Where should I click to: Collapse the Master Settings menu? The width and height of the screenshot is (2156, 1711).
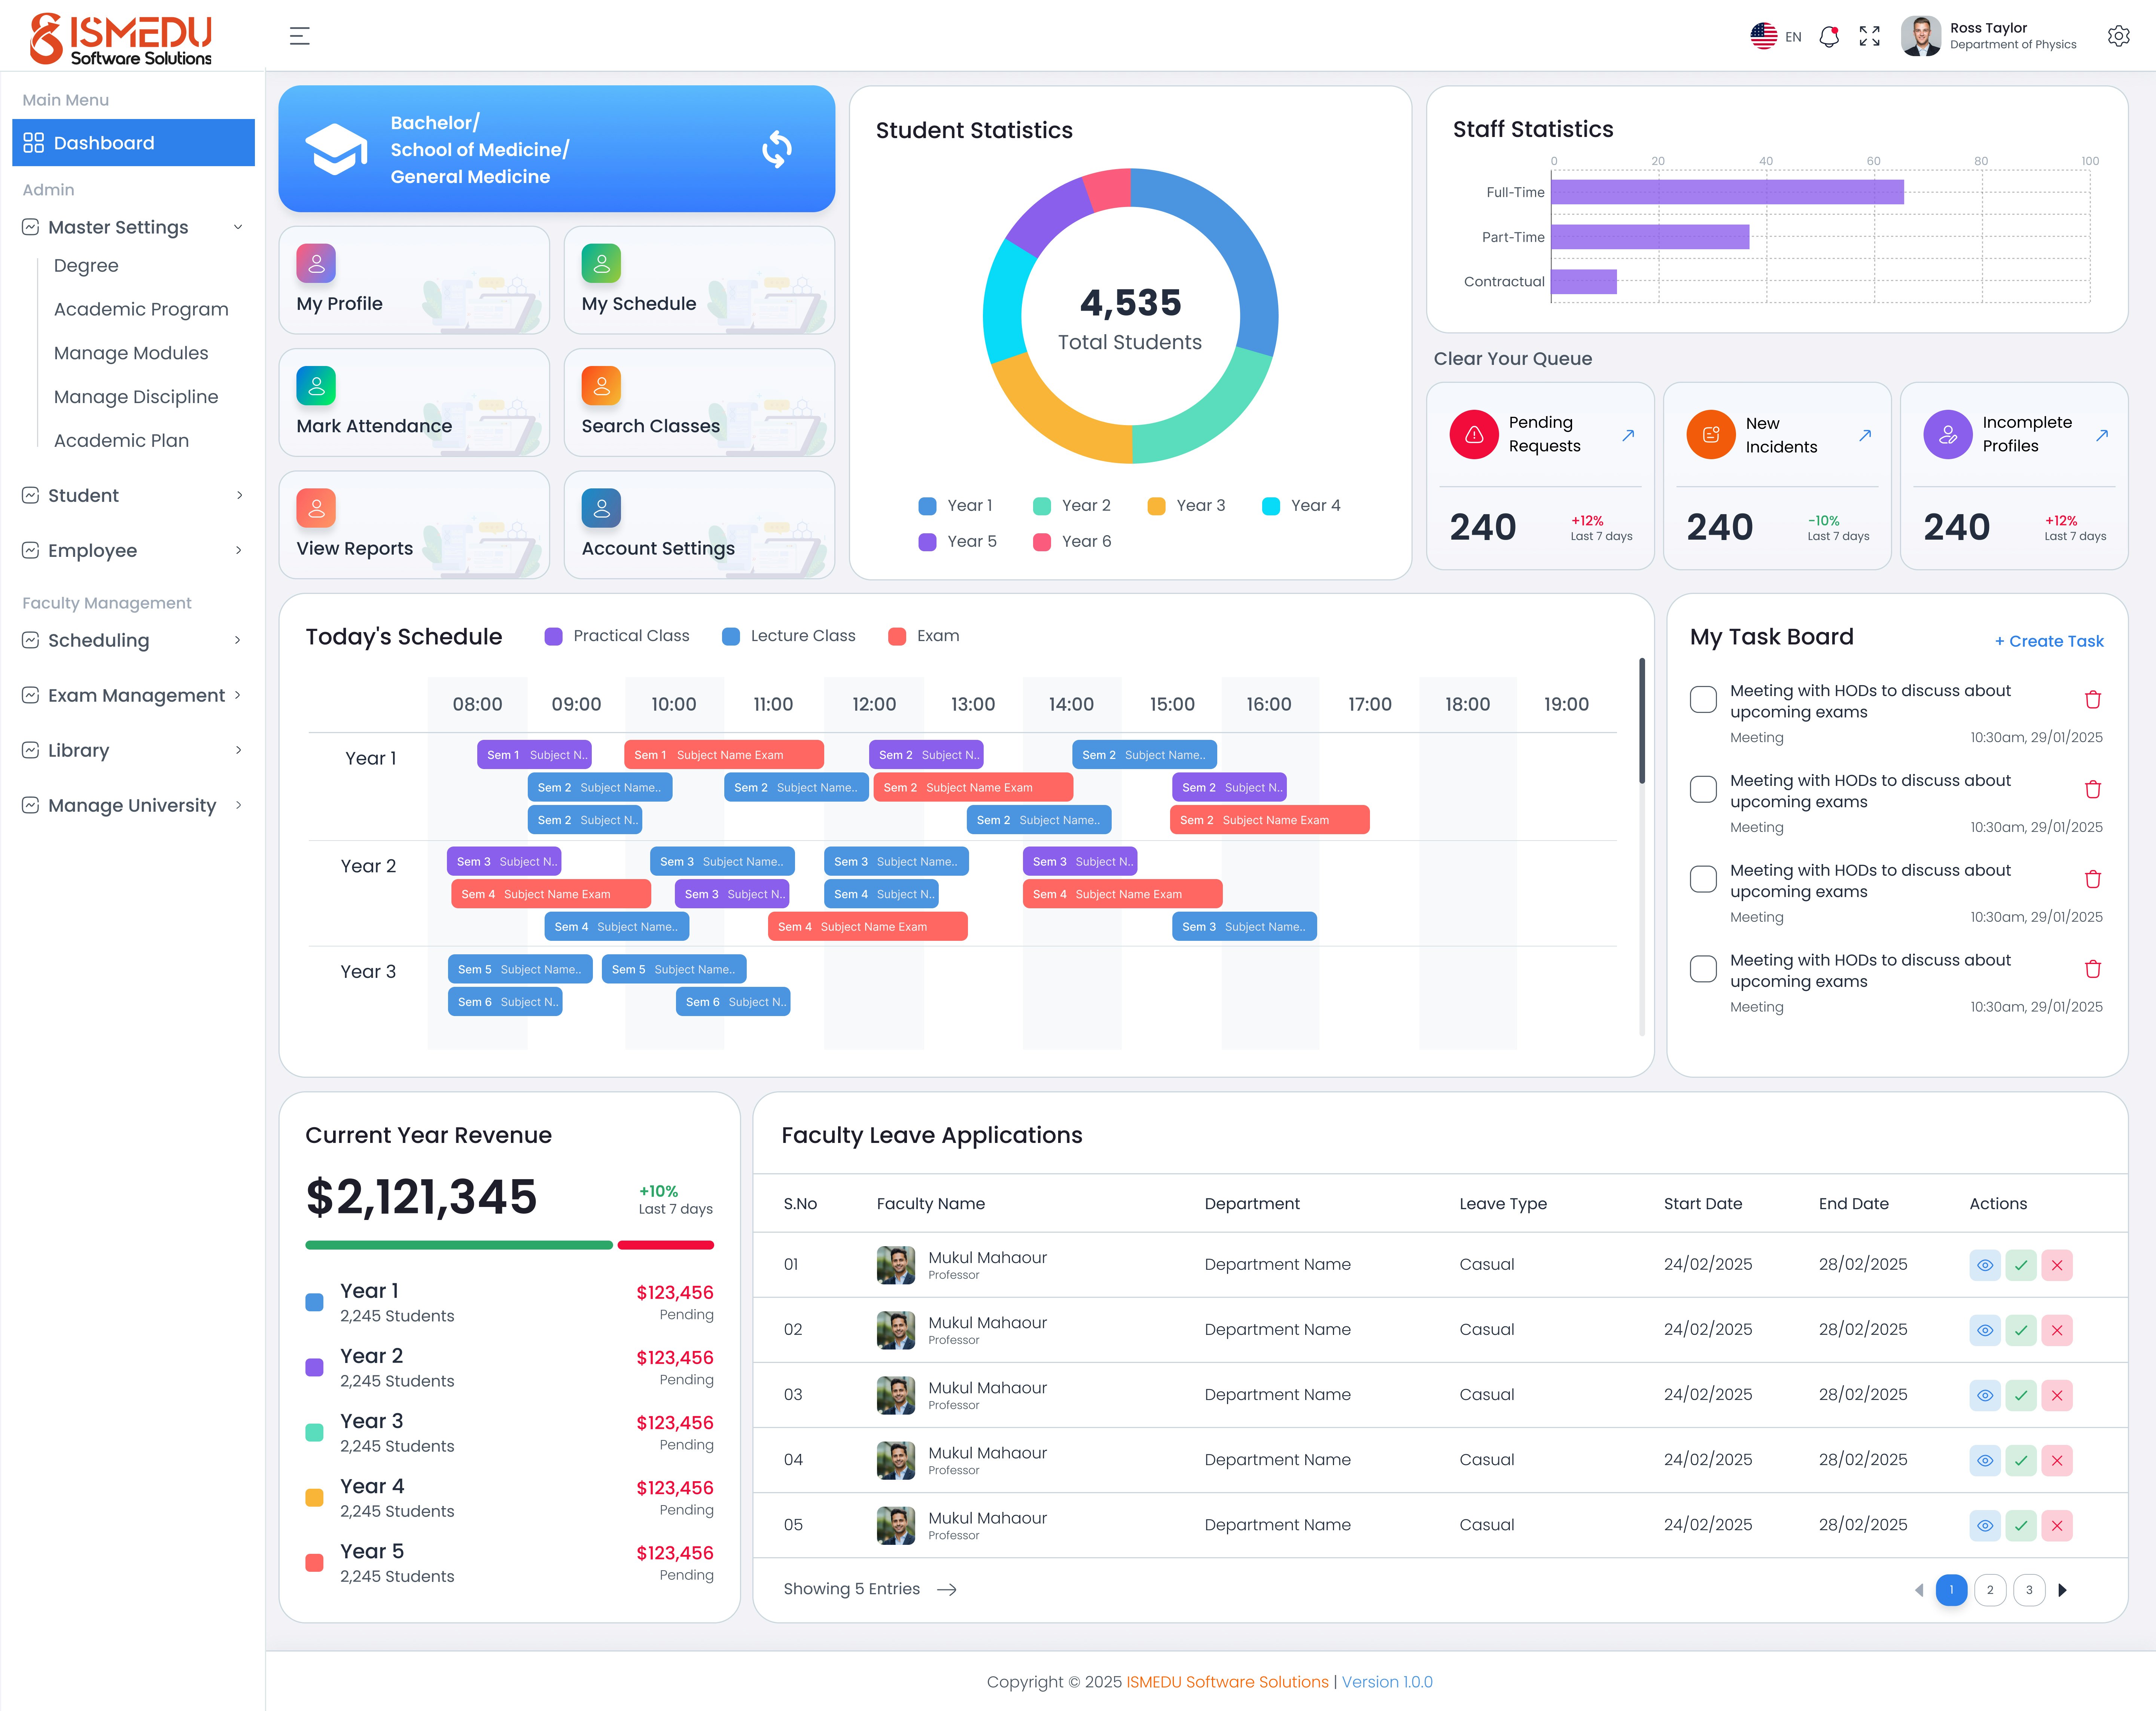pos(133,227)
